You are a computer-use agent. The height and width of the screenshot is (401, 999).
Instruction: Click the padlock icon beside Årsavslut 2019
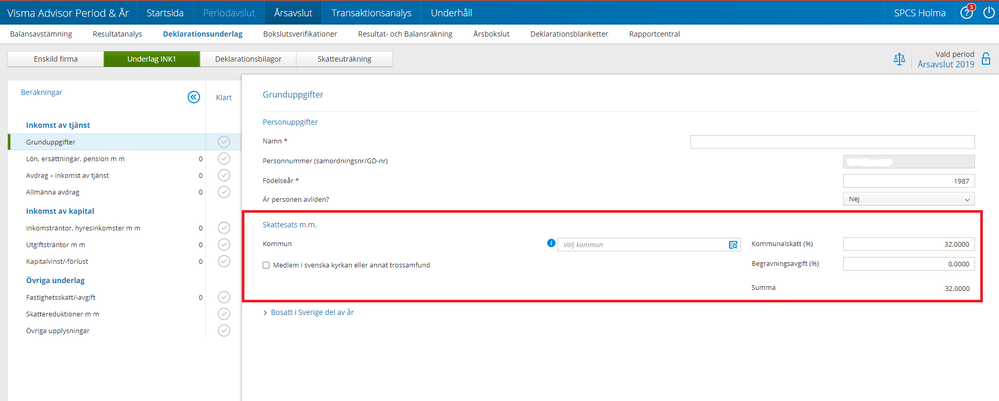pyautogui.click(x=986, y=59)
